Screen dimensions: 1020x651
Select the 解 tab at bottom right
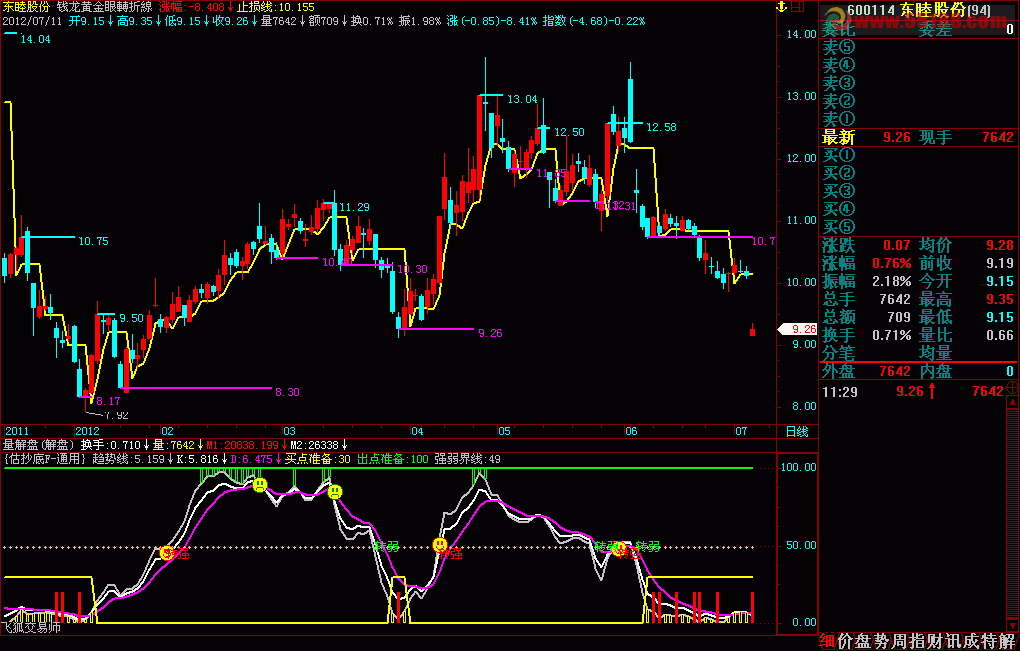pyautogui.click(x=1010, y=641)
